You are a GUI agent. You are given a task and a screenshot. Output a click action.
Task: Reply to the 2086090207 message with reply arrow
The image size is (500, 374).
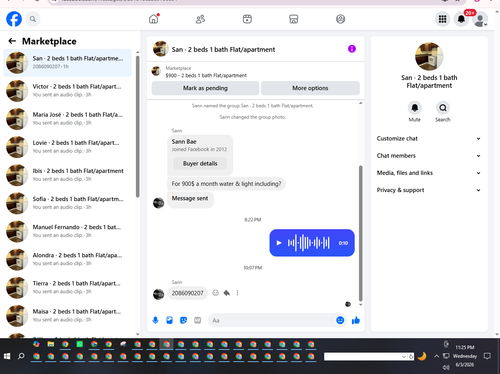[x=227, y=293]
